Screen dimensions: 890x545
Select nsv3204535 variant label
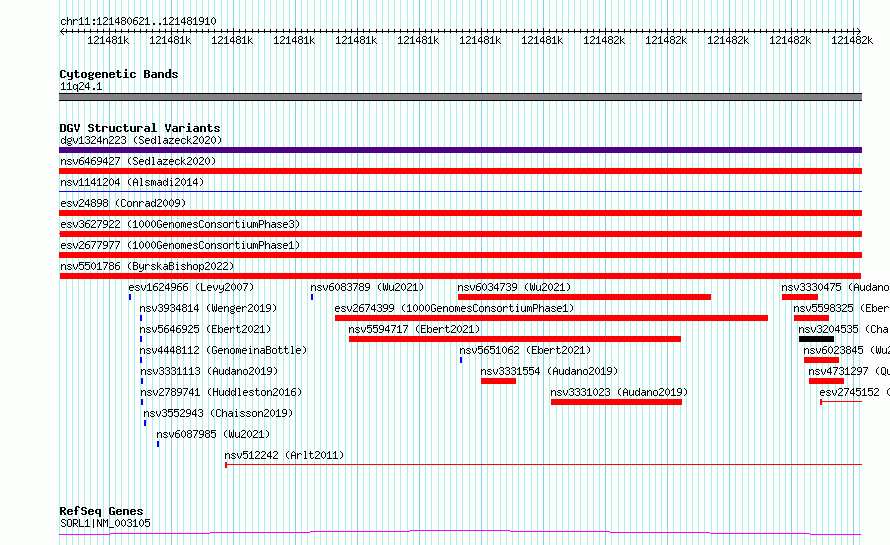click(x=844, y=329)
